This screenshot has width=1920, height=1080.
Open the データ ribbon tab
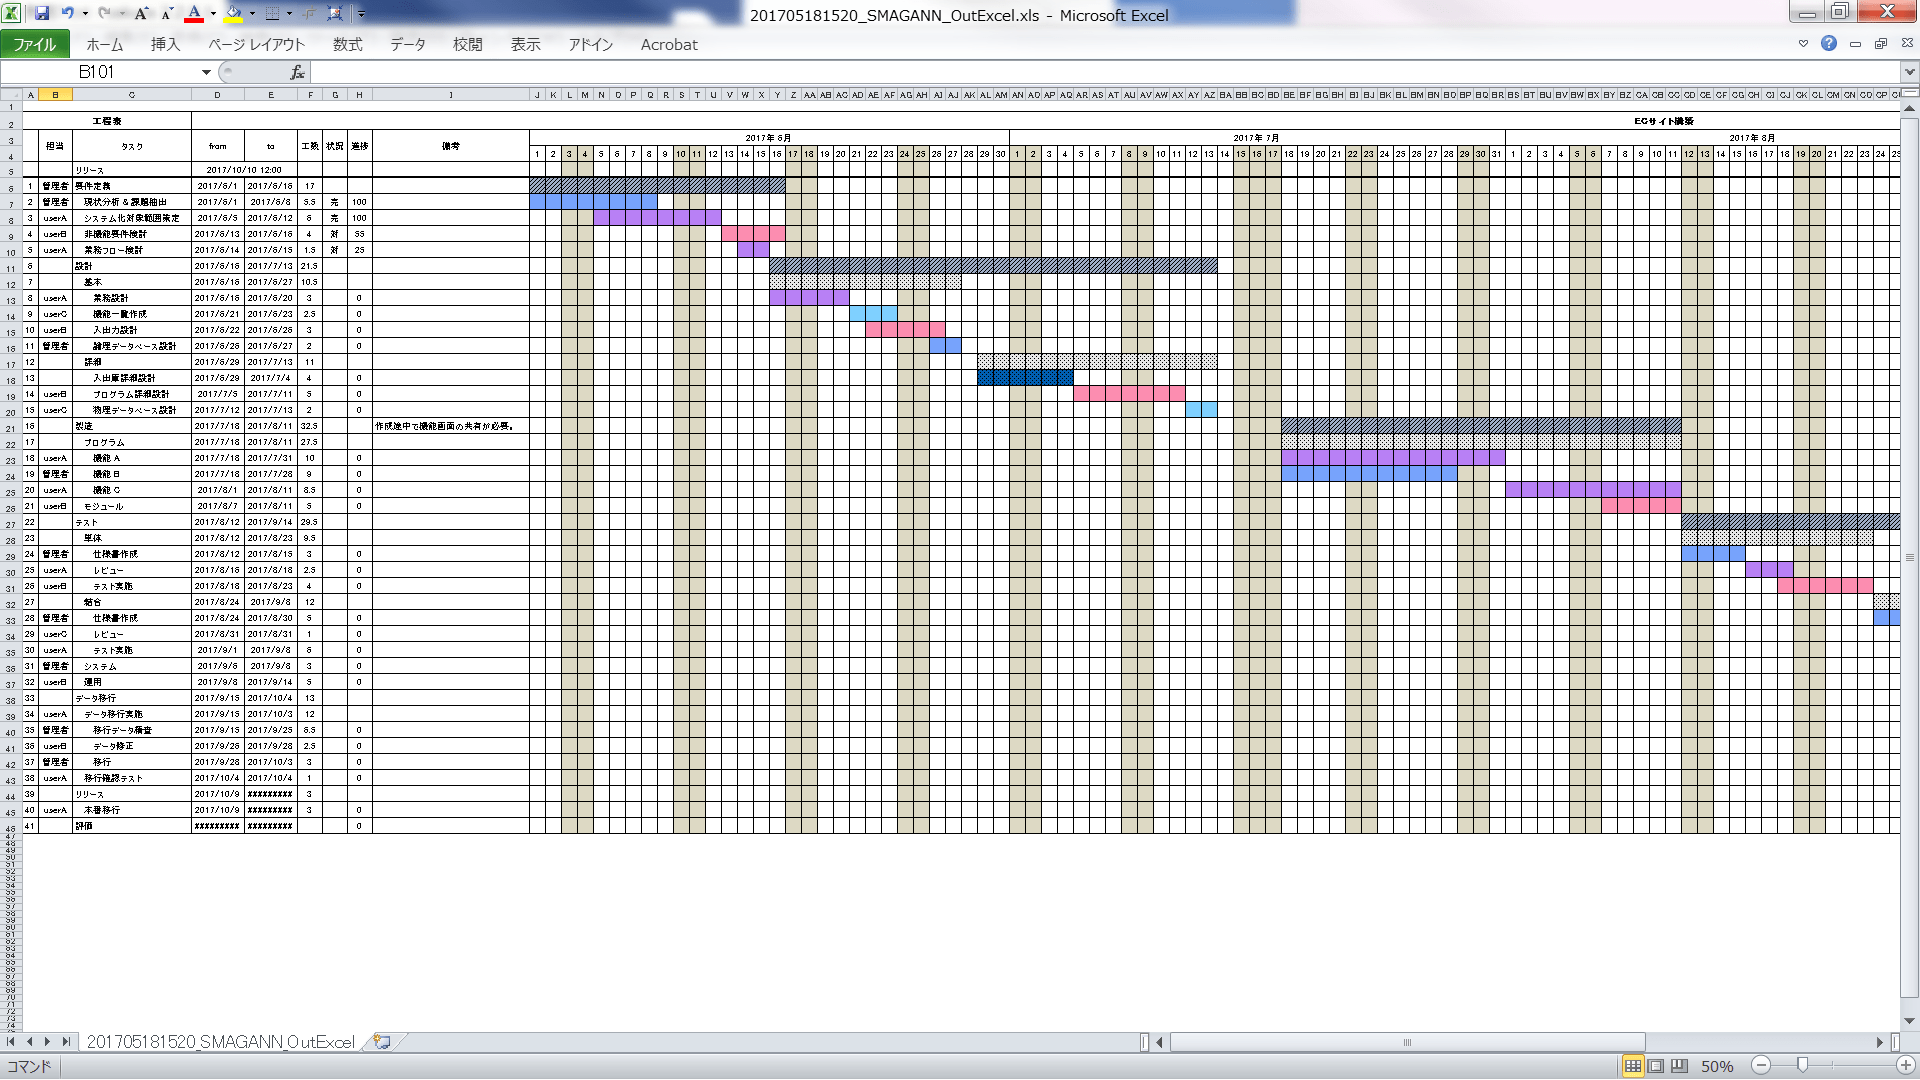[408, 45]
